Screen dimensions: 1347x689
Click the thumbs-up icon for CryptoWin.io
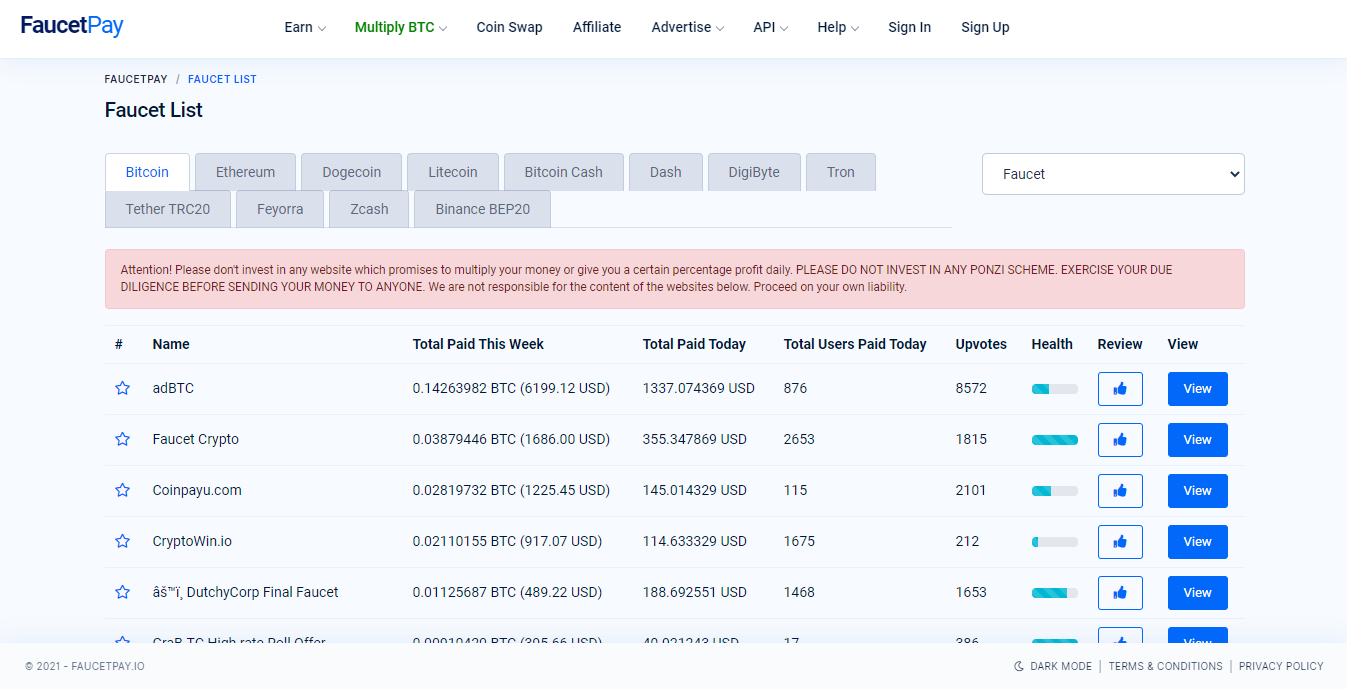pyautogui.click(x=1119, y=542)
